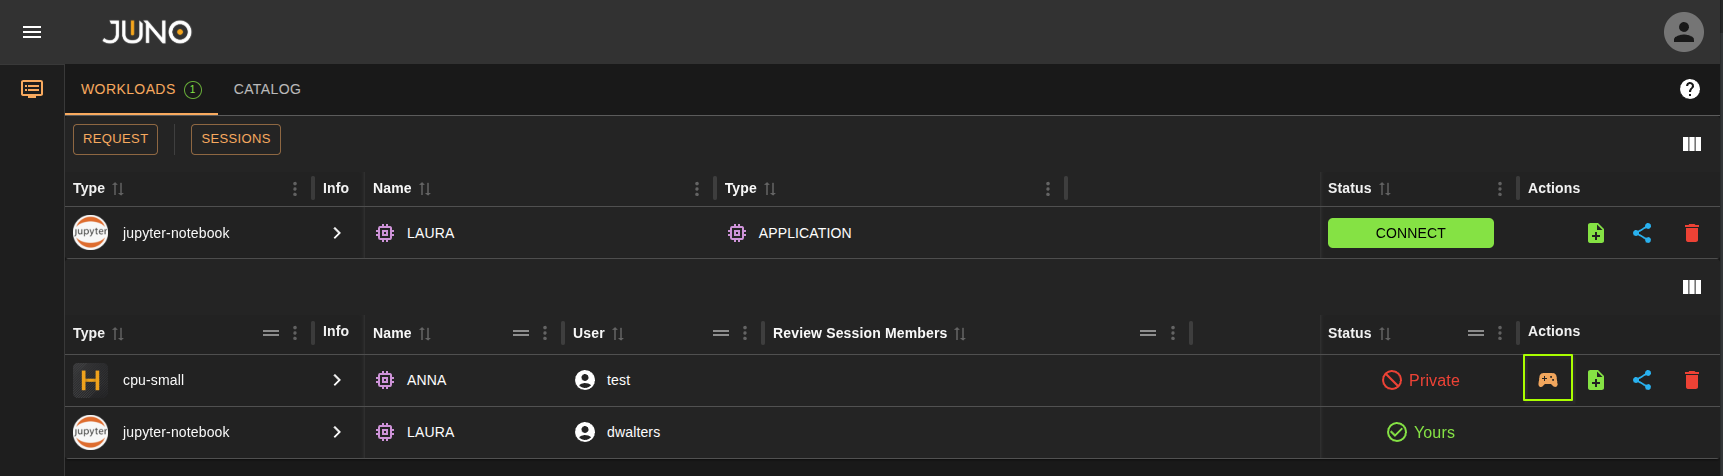Delete the cpu-small ANNA session
The image size is (1723, 476).
(x=1691, y=380)
